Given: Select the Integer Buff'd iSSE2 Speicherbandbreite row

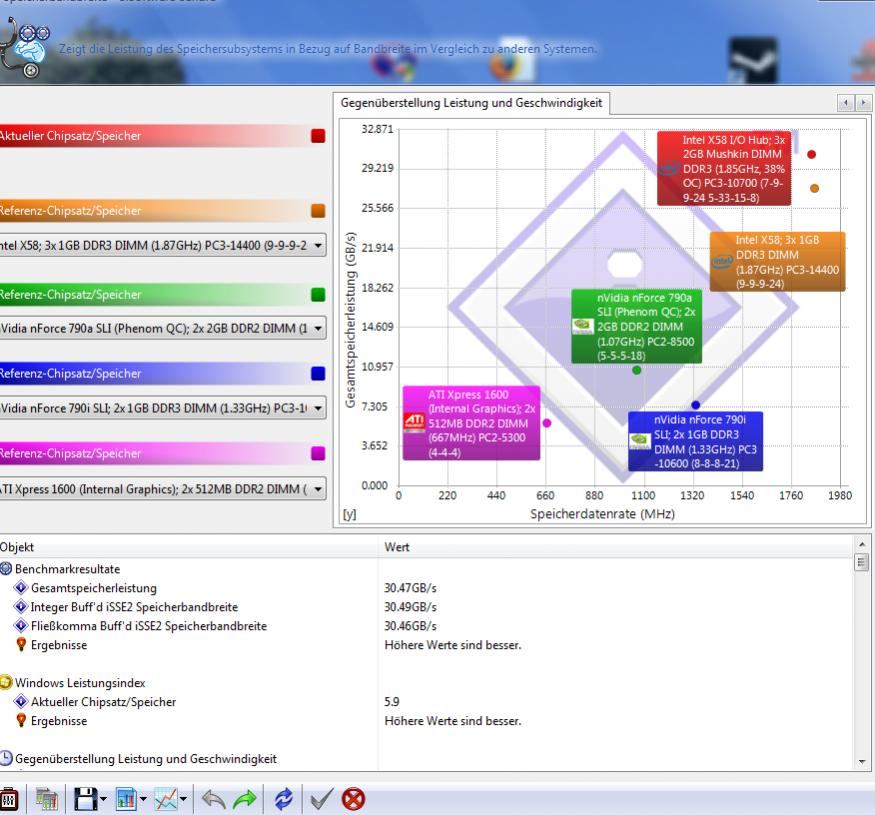Looking at the screenshot, I should [426, 607].
